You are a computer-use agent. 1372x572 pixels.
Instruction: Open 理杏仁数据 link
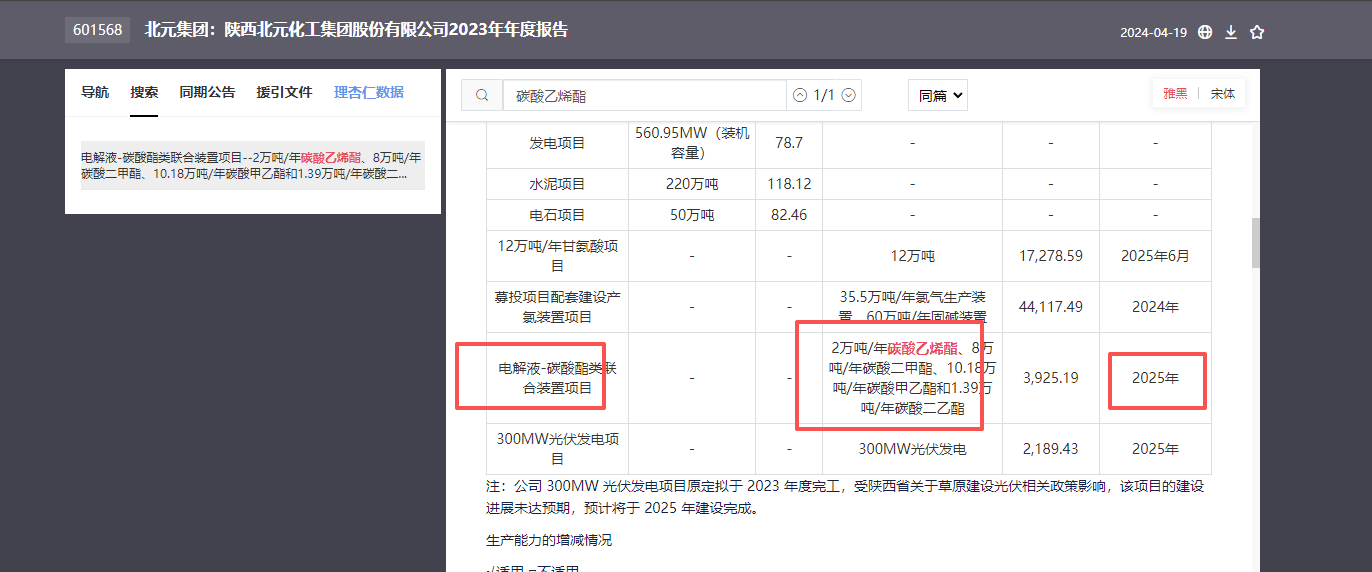[x=369, y=92]
